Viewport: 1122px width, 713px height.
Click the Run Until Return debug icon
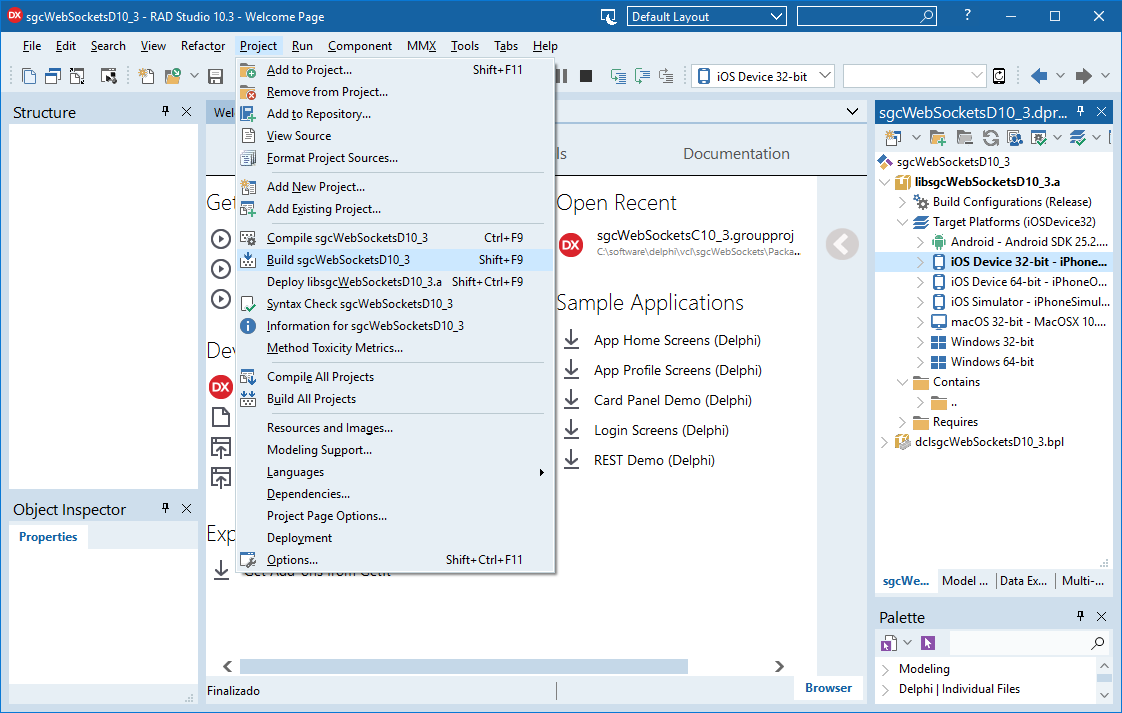click(666, 76)
